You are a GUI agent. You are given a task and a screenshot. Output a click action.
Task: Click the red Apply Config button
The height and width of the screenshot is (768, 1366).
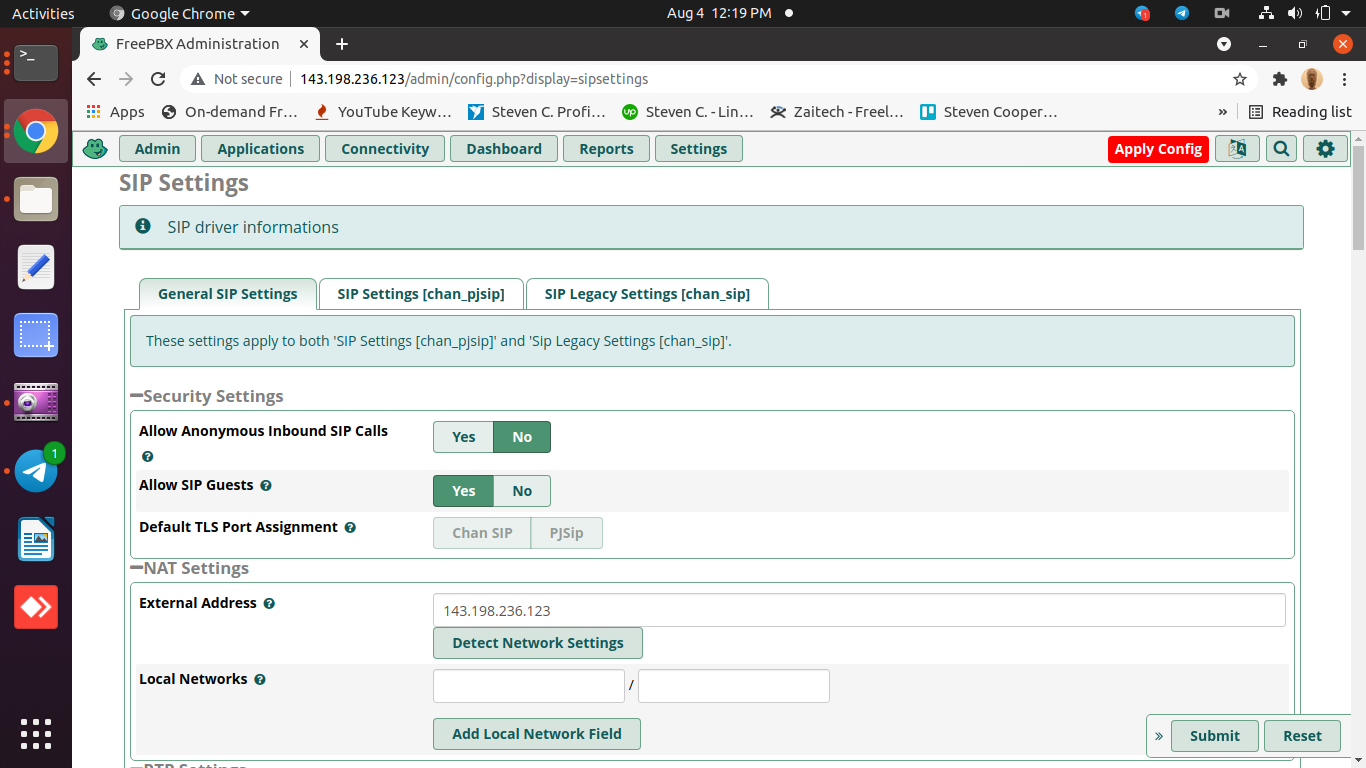click(x=1158, y=149)
